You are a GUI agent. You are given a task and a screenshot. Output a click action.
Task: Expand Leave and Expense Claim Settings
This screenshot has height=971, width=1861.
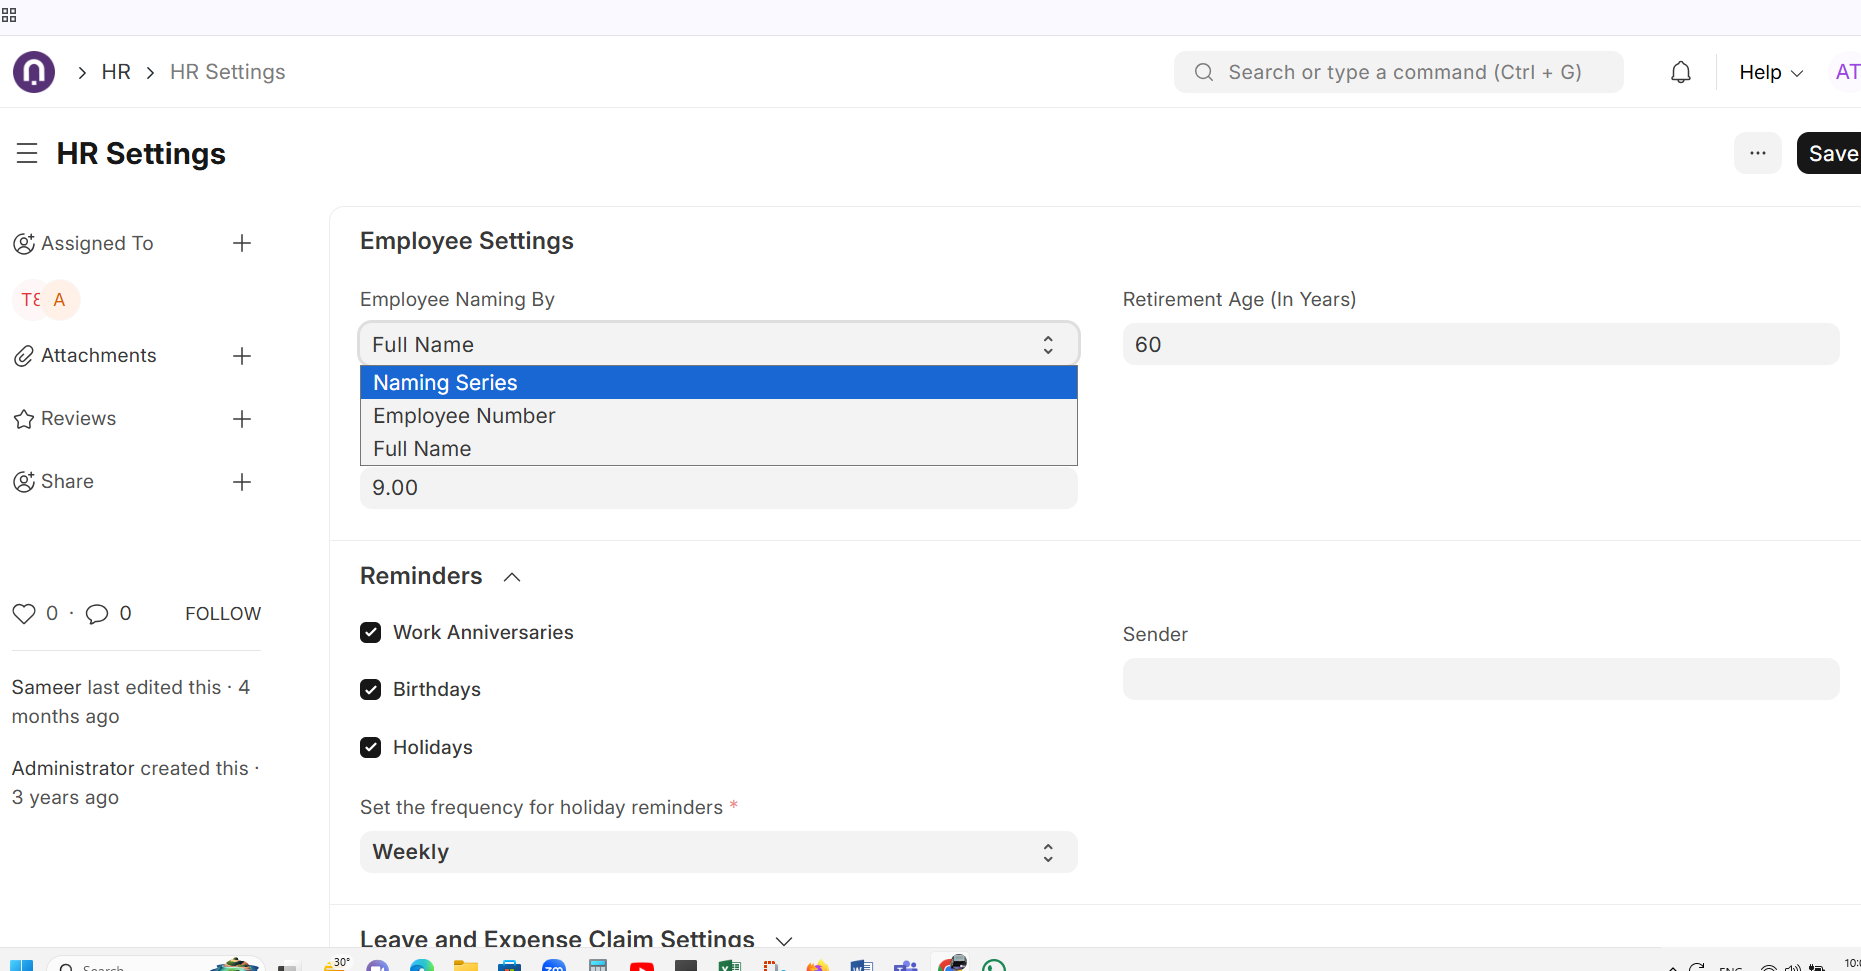(x=784, y=940)
